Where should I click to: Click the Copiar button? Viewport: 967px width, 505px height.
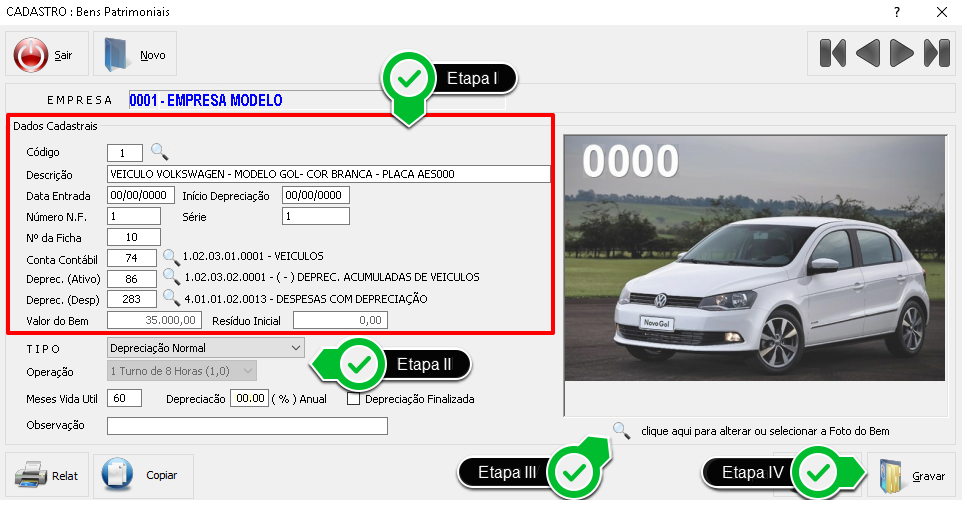click(x=143, y=475)
